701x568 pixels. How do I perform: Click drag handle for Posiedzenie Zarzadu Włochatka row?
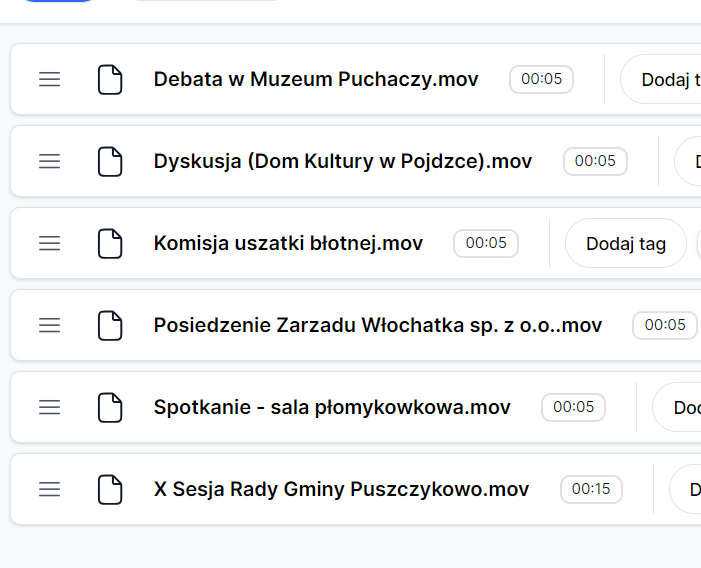point(49,325)
